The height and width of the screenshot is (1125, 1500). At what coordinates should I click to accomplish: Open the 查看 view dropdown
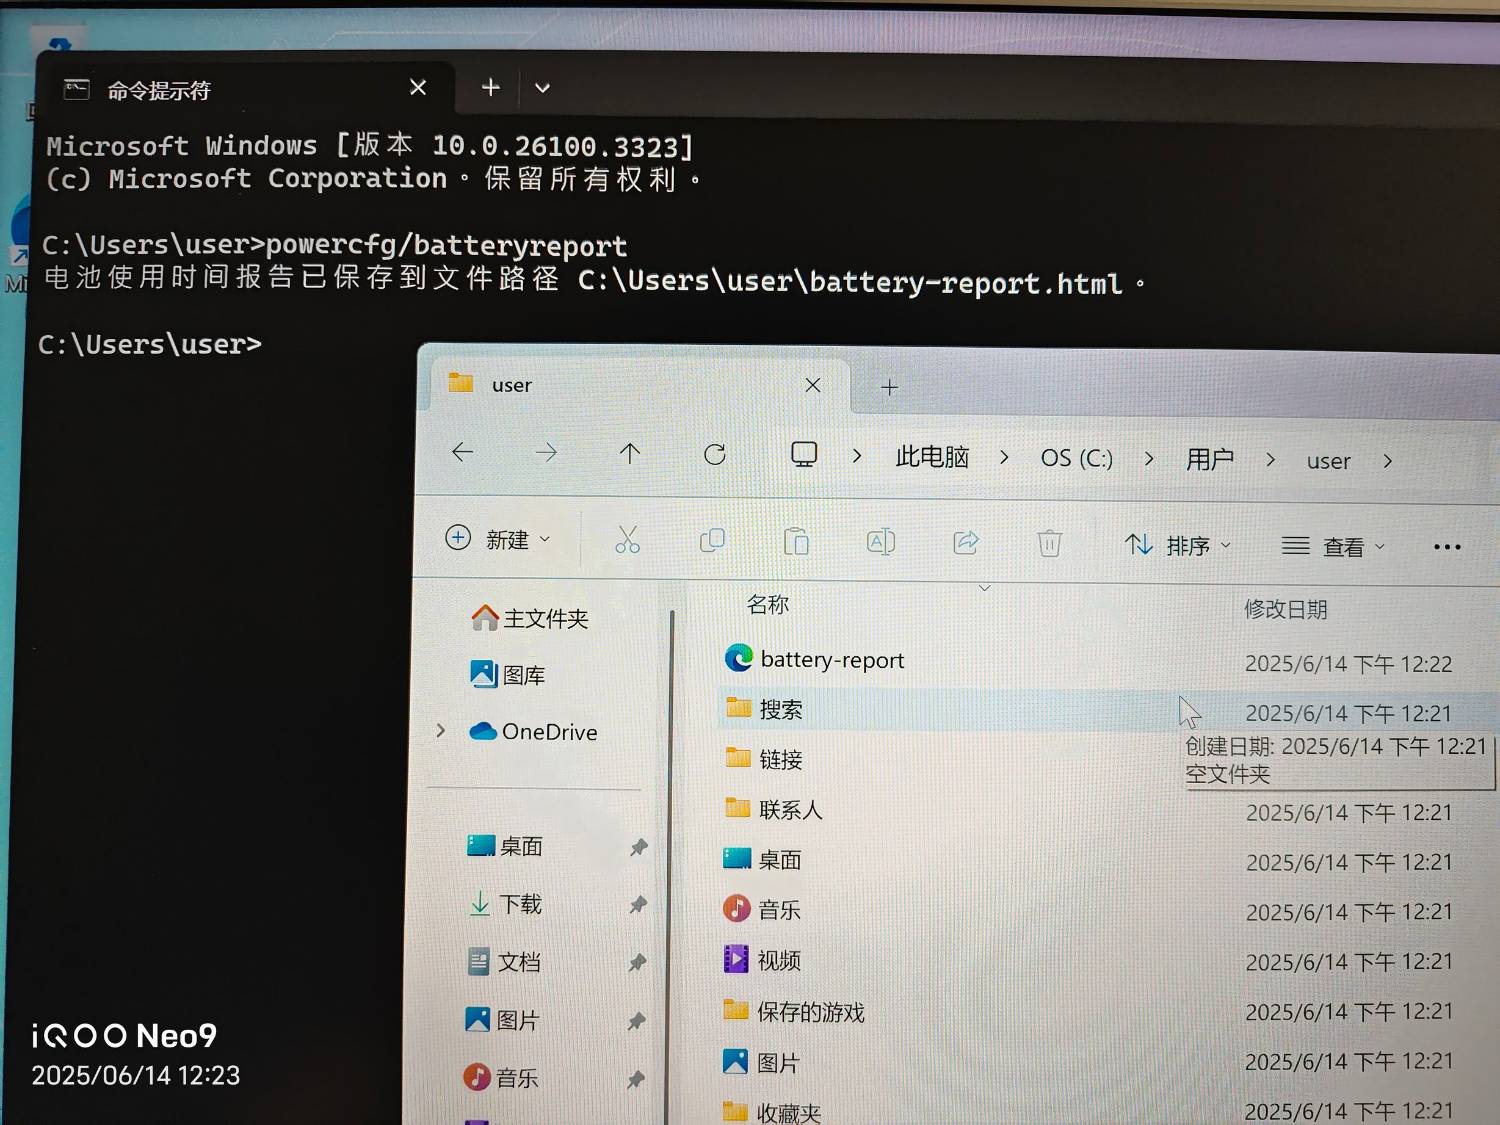pyautogui.click(x=1334, y=546)
